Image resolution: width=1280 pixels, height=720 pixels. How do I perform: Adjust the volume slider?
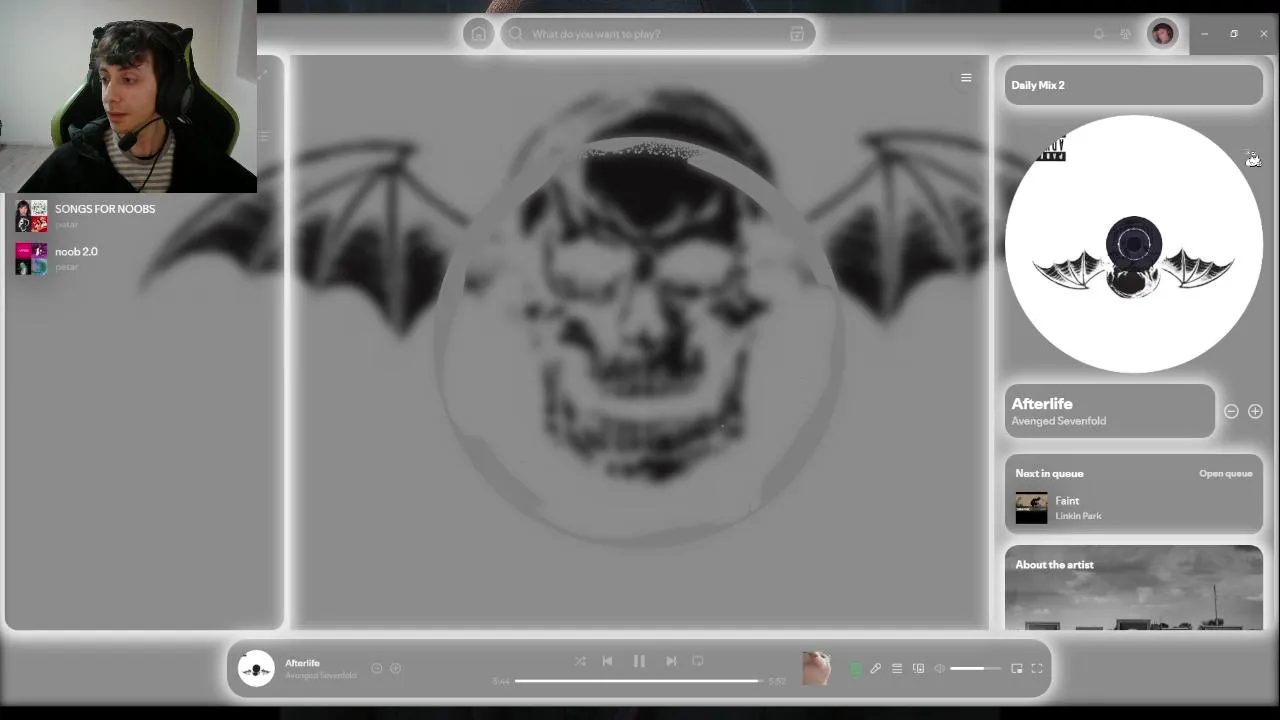click(x=975, y=669)
